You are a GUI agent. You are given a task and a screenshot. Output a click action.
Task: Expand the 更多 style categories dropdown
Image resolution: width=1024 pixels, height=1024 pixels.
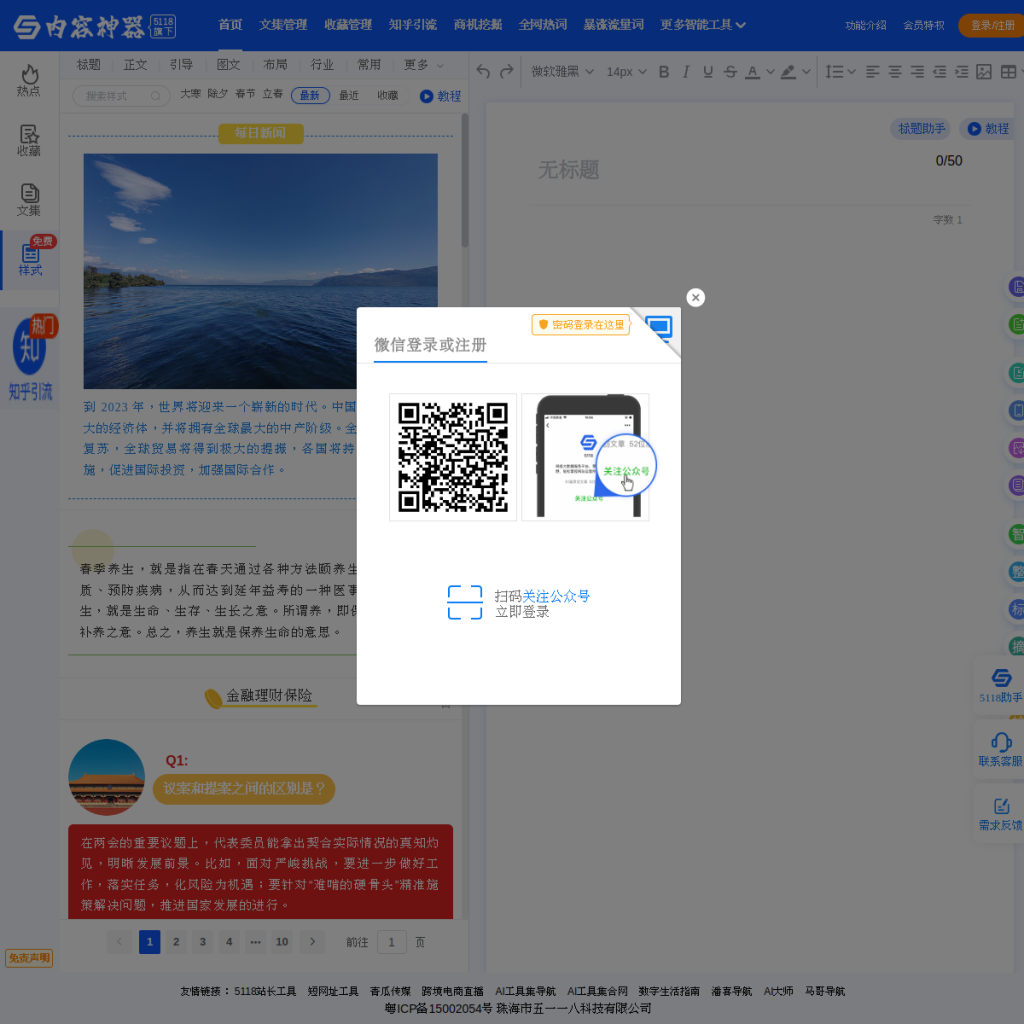[x=423, y=65]
